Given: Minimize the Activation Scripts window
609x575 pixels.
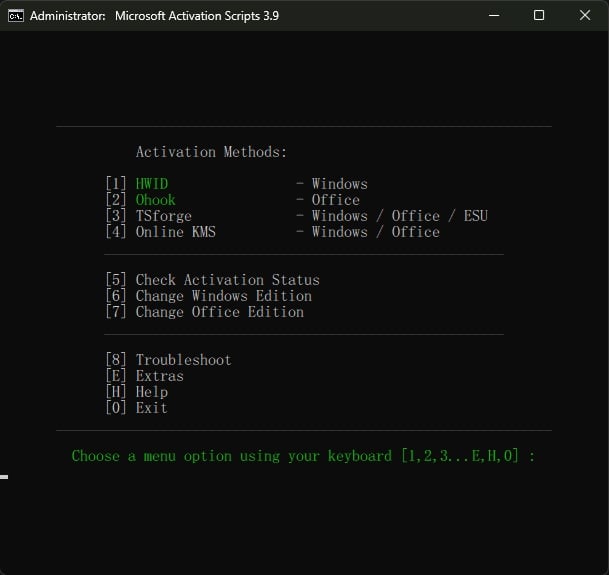Looking at the screenshot, I should [x=492, y=15].
